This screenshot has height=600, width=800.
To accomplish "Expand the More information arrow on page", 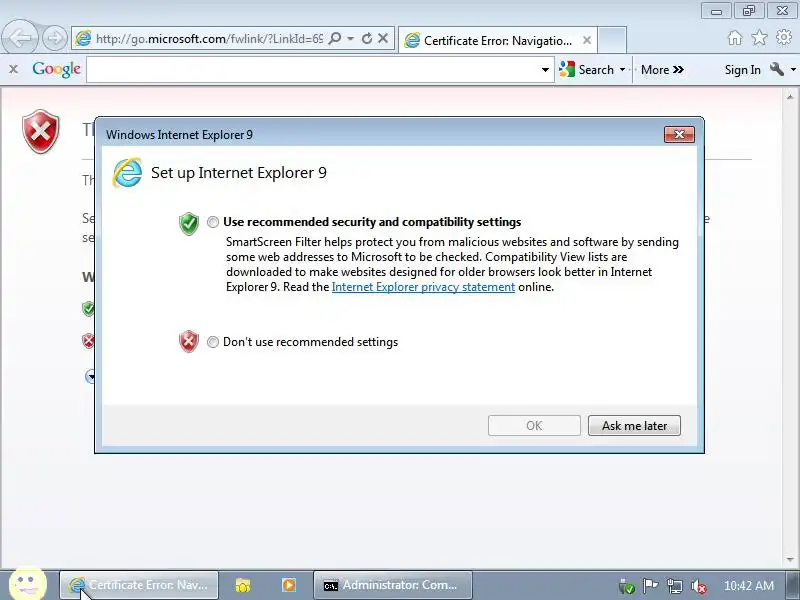I will [x=90, y=377].
